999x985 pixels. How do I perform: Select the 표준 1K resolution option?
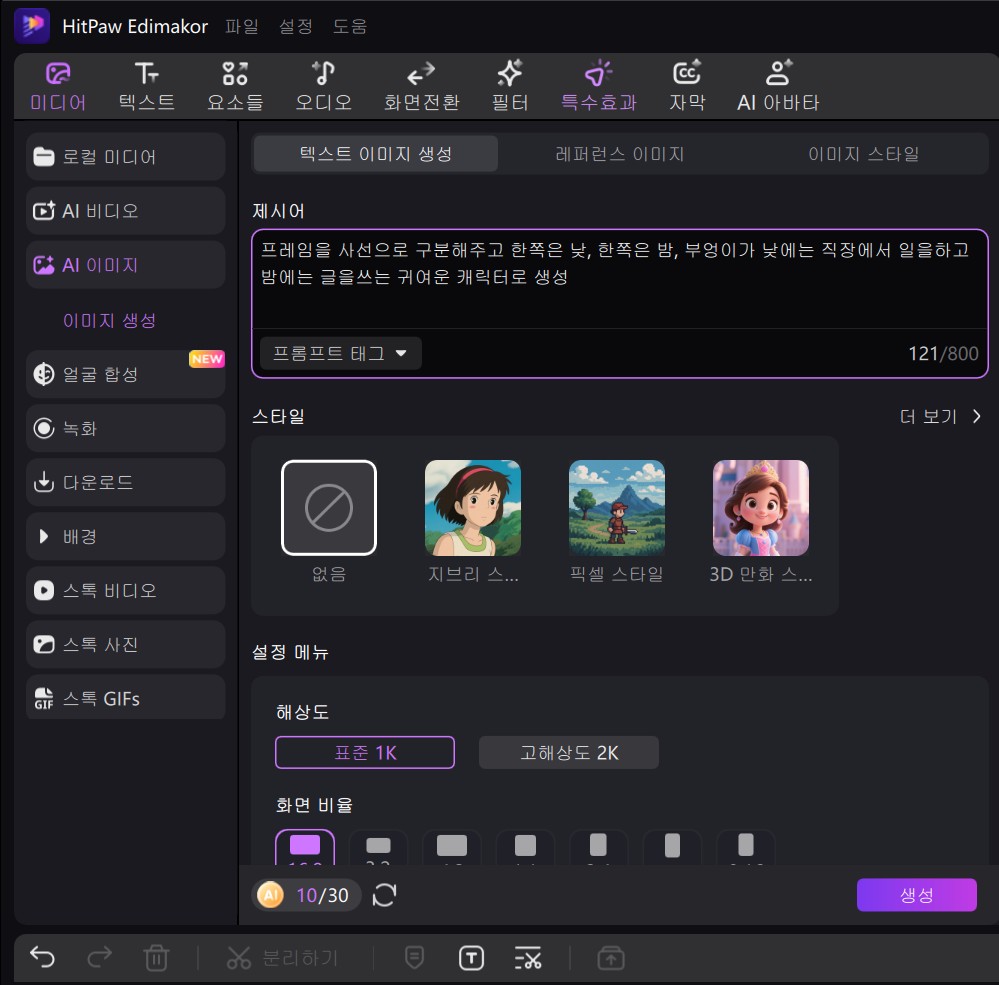tap(364, 752)
